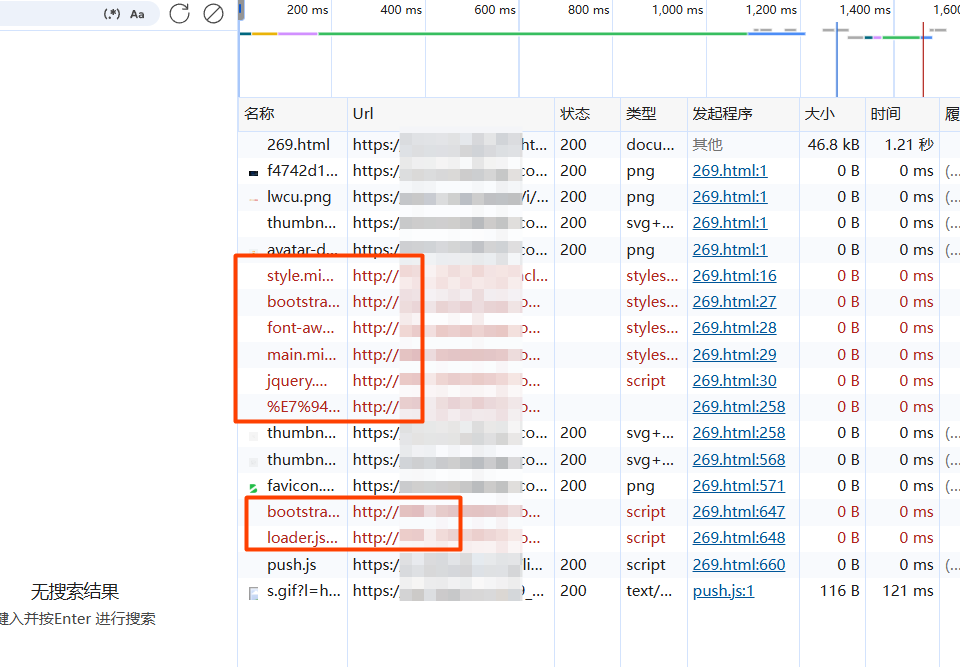This screenshot has width=960, height=667.
Task: Open the 269.html:16 initiator link
Action: click(x=734, y=276)
